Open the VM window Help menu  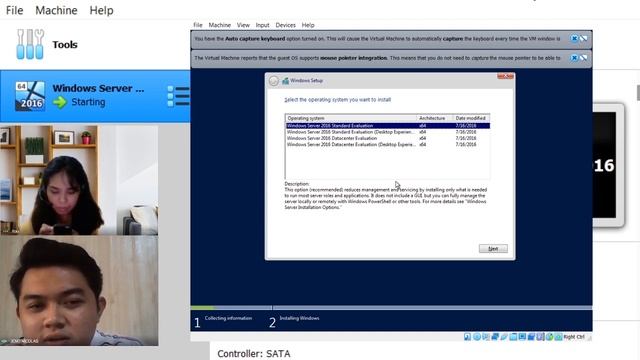click(308, 25)
